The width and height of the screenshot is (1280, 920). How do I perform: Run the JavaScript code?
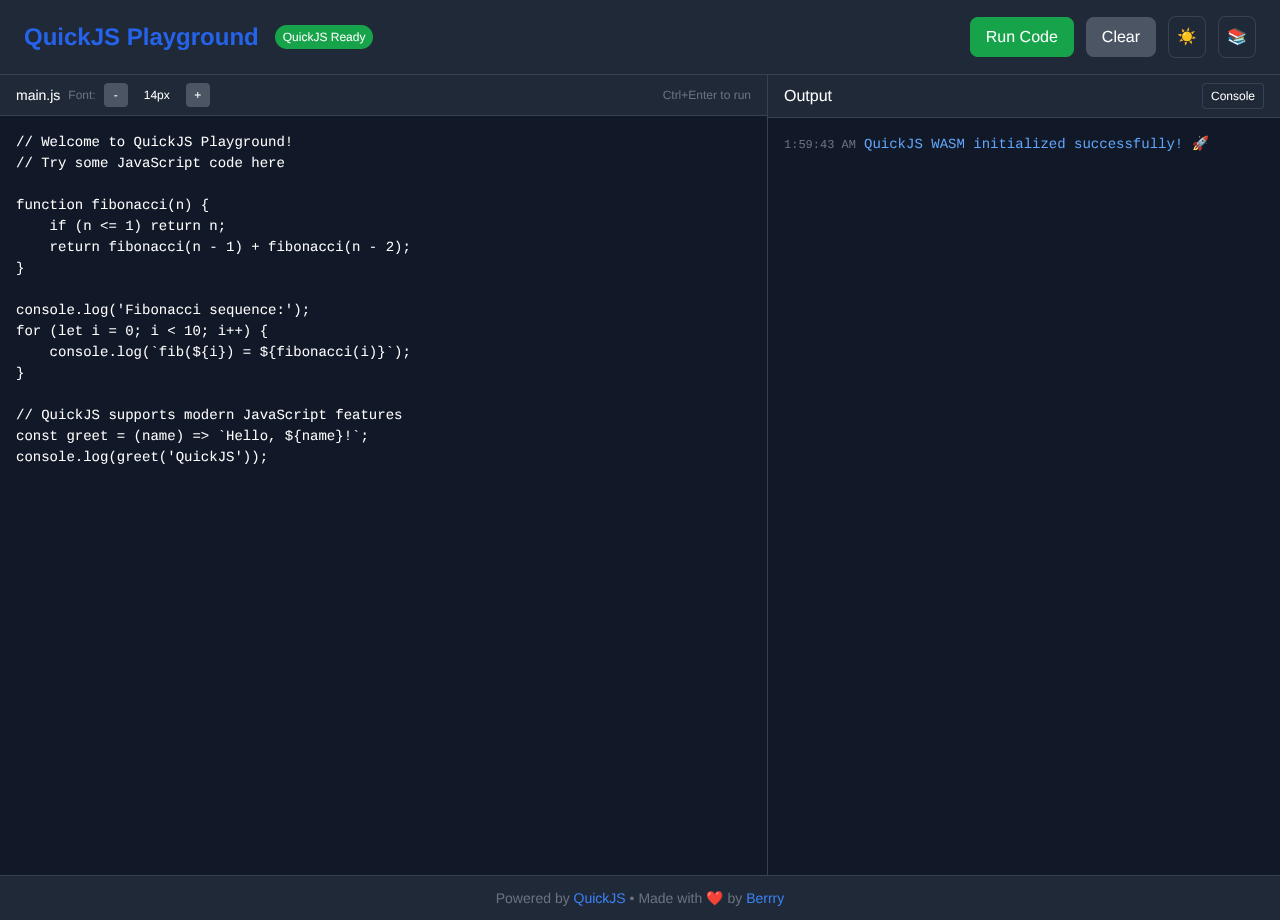1021,36
